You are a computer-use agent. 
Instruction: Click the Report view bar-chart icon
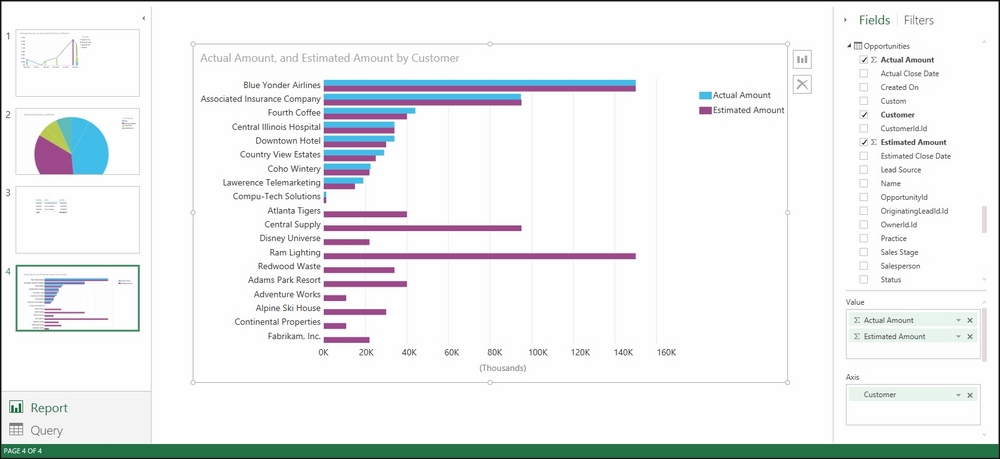[x=17, y=407]
